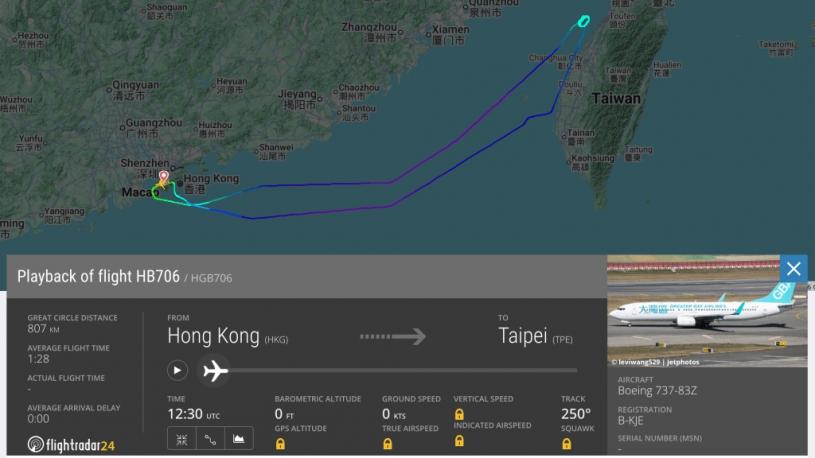815x458 pixels.
Task: Click the lock icon under GPS Altitude
Action: 280,444
